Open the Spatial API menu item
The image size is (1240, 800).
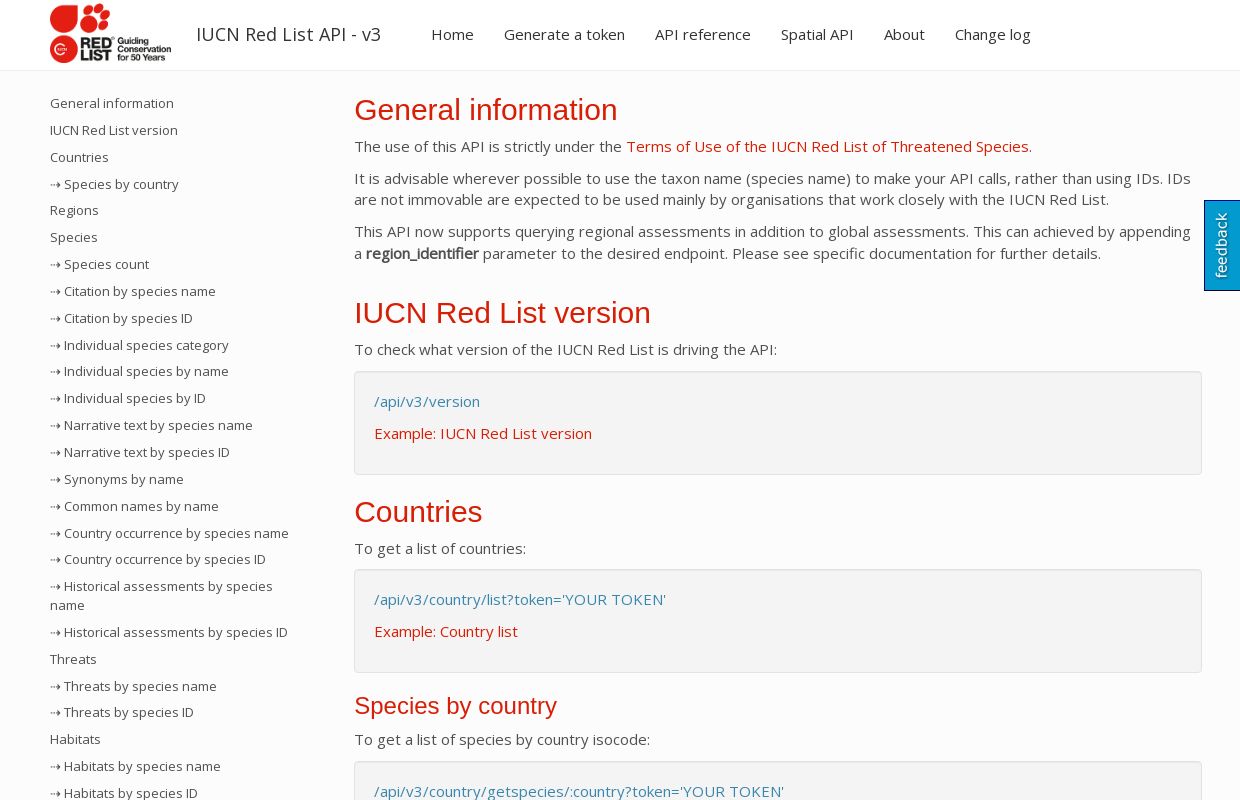pyautogui.click(x=817, y=35)
